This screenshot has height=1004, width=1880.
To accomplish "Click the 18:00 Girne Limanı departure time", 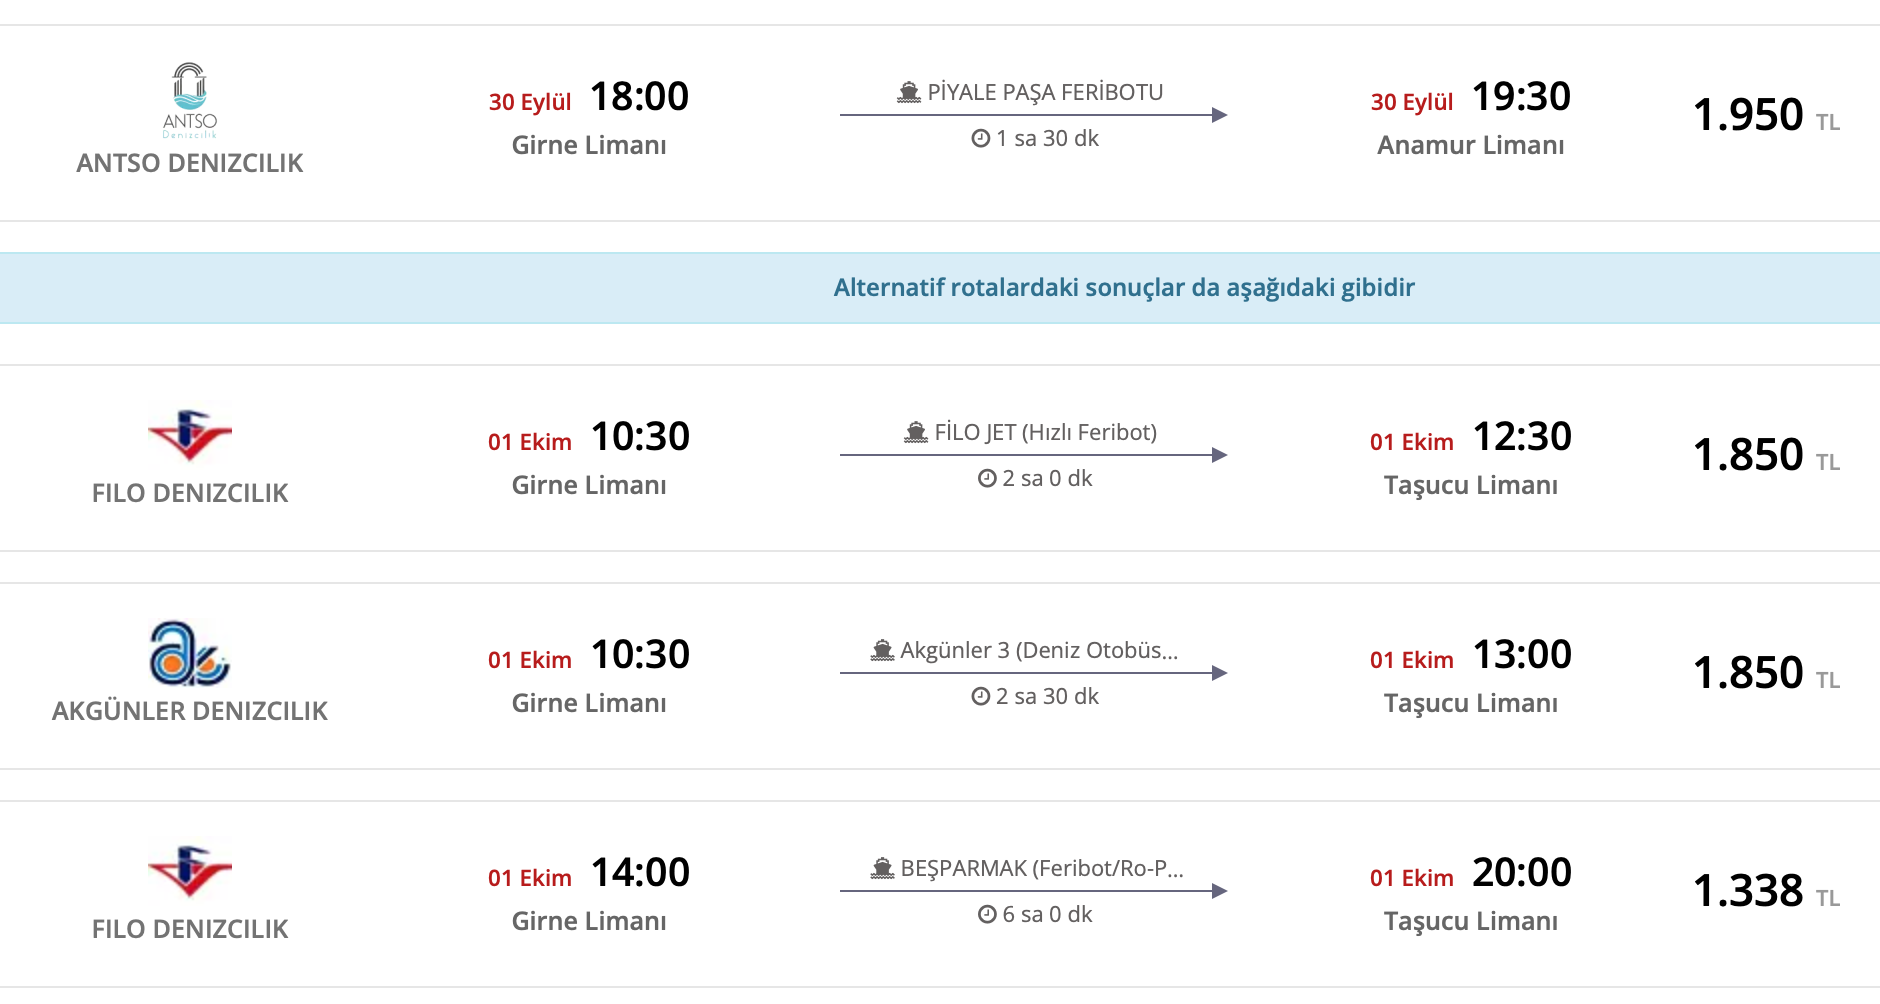I will point(639,97).
